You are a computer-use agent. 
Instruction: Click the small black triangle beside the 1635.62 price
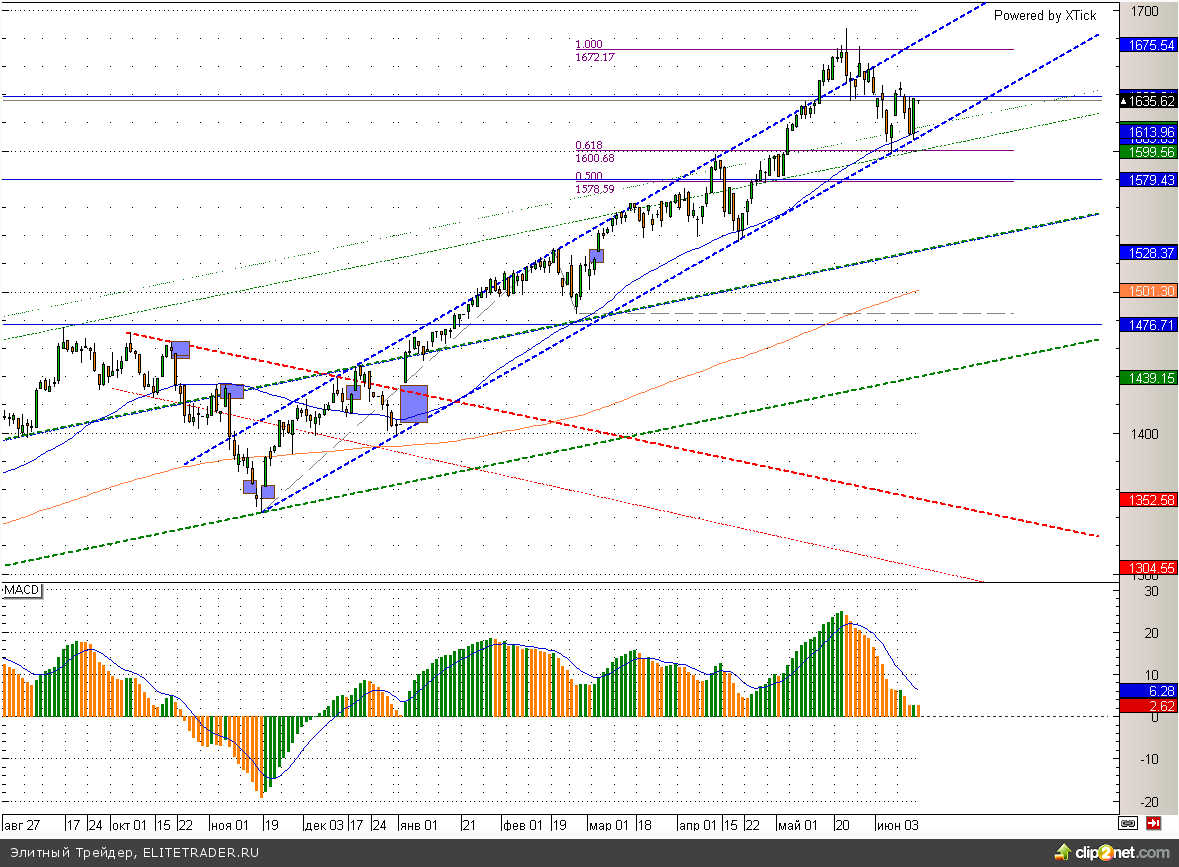tap(1125, 101)
